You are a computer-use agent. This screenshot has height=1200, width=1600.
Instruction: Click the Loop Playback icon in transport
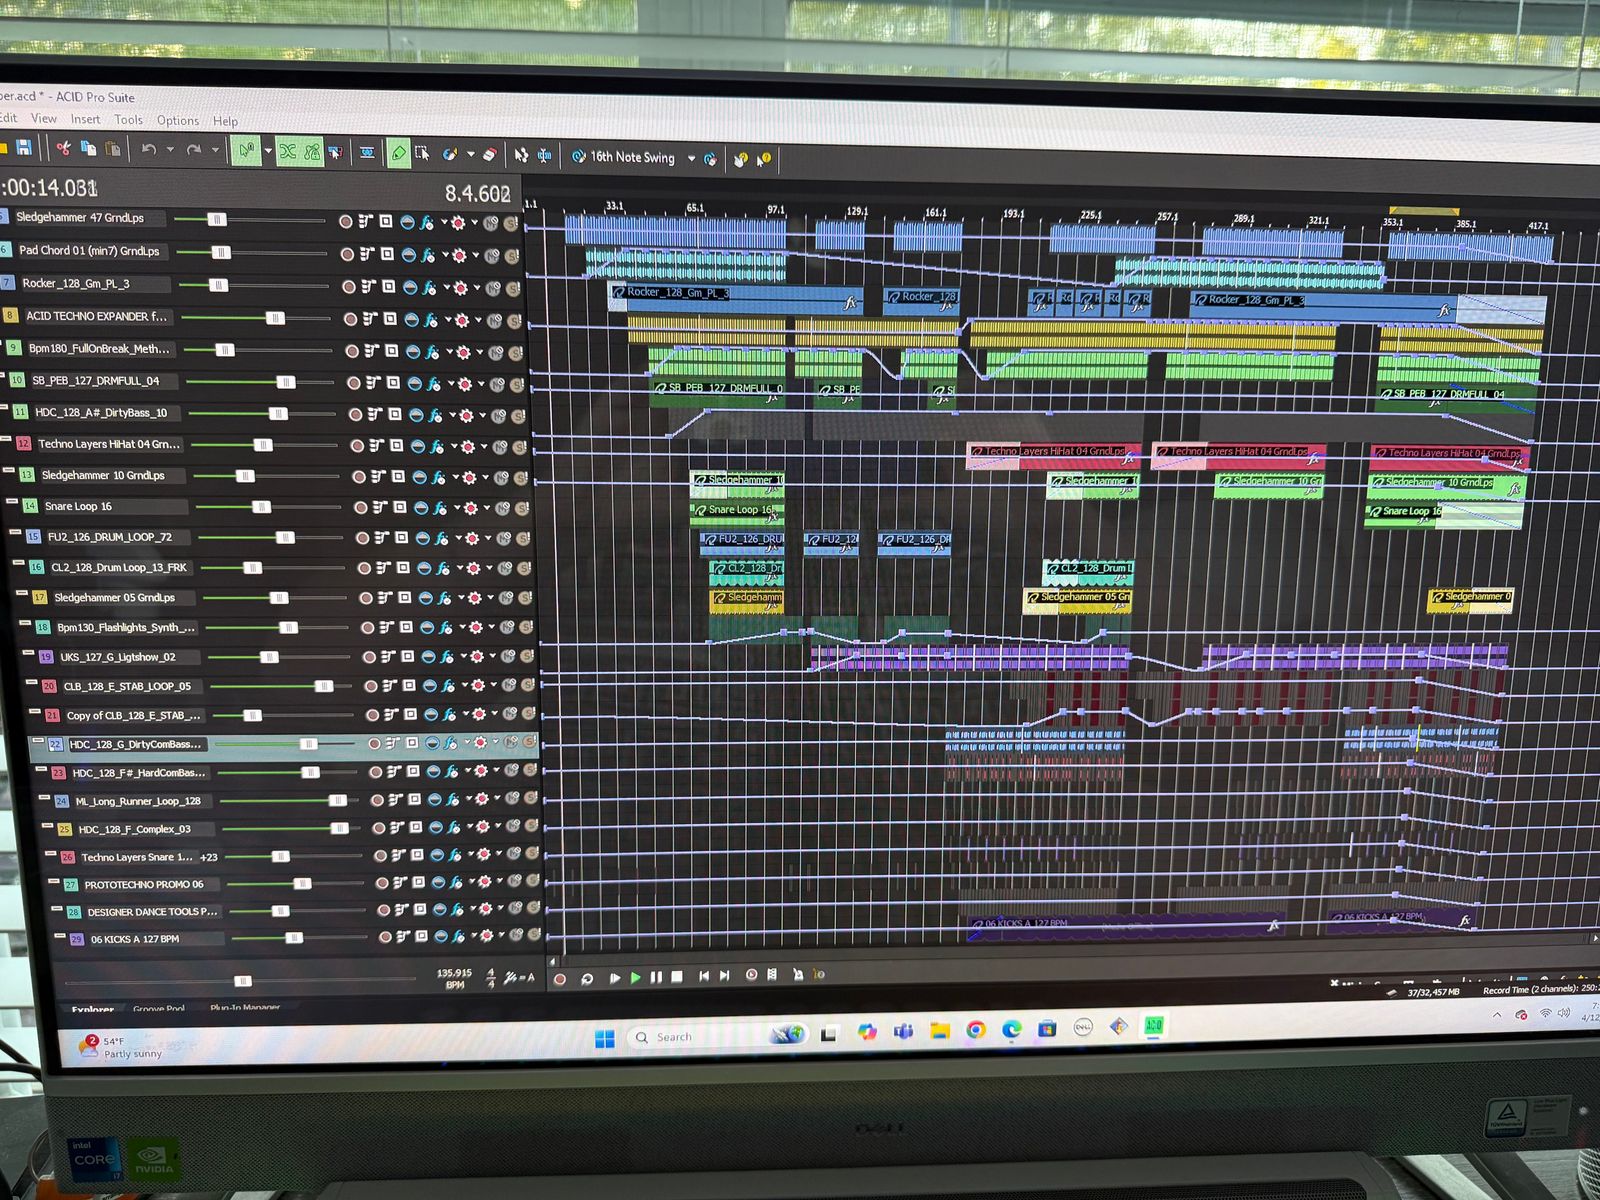point(587,978)
